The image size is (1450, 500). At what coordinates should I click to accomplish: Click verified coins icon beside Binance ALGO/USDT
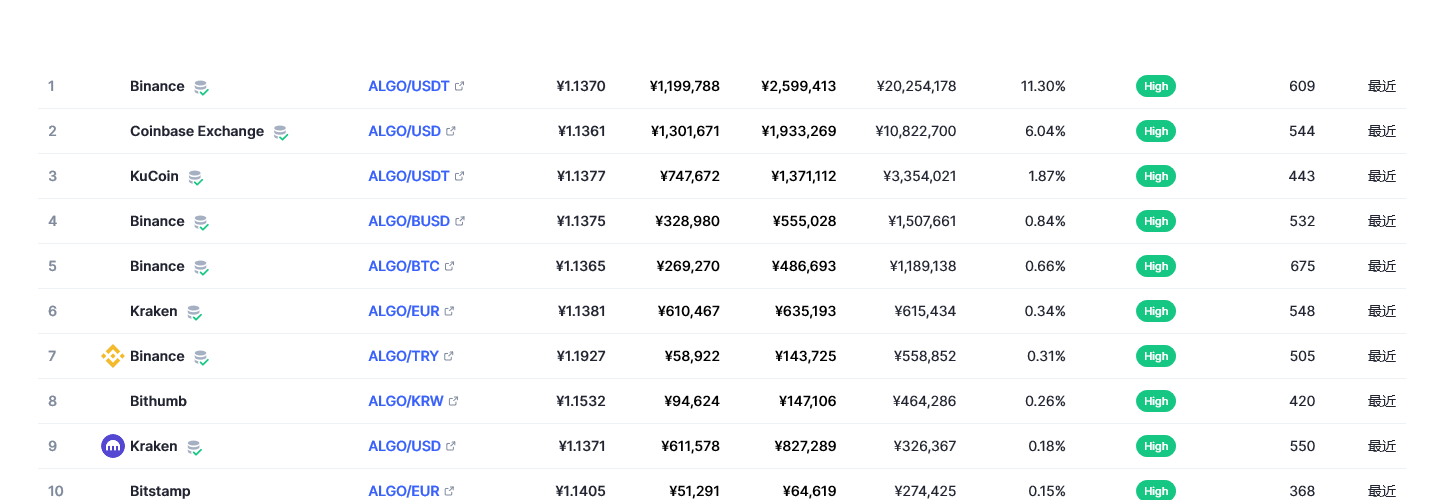201,87
